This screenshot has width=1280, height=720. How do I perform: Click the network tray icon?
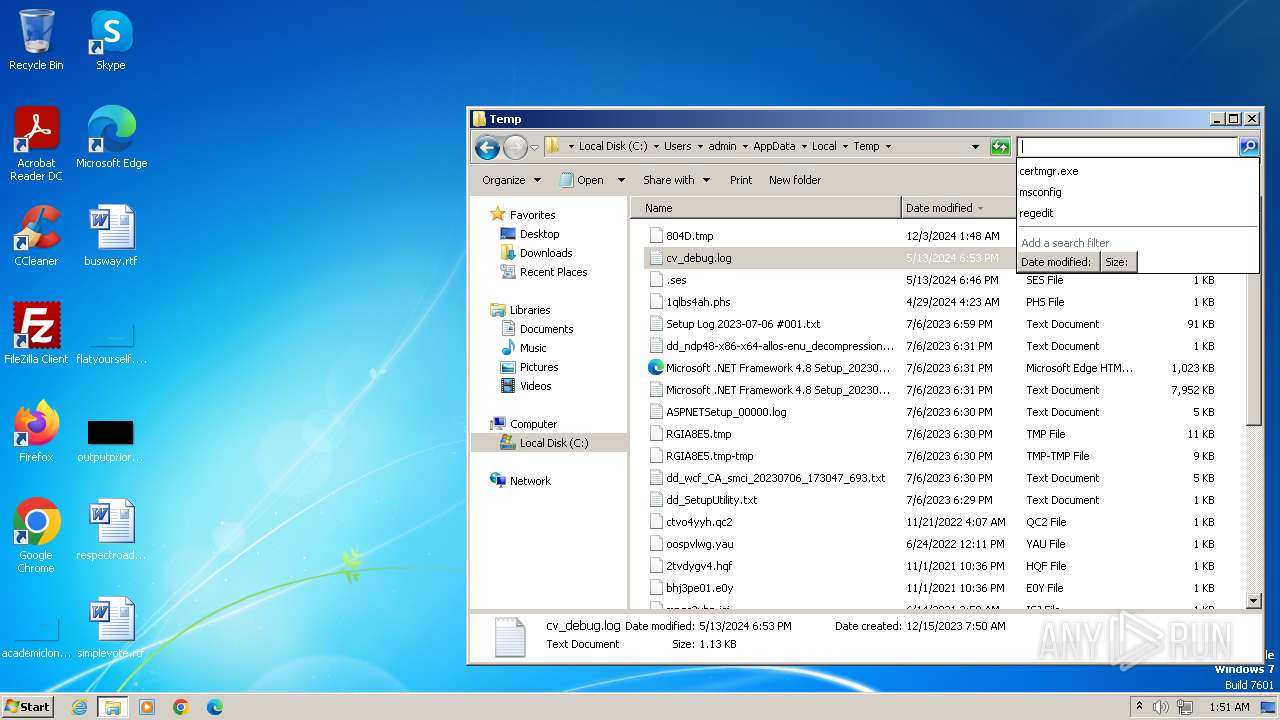point(1185,707)
